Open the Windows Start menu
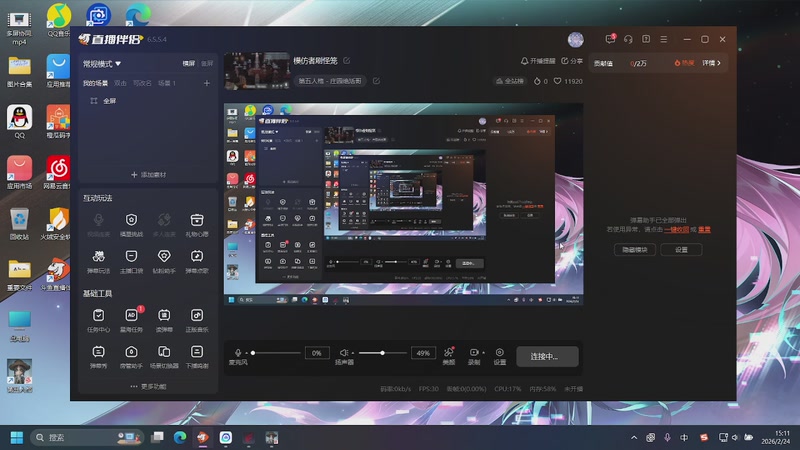800x450 pixels. pyautogui.click(x=17, y=437)
